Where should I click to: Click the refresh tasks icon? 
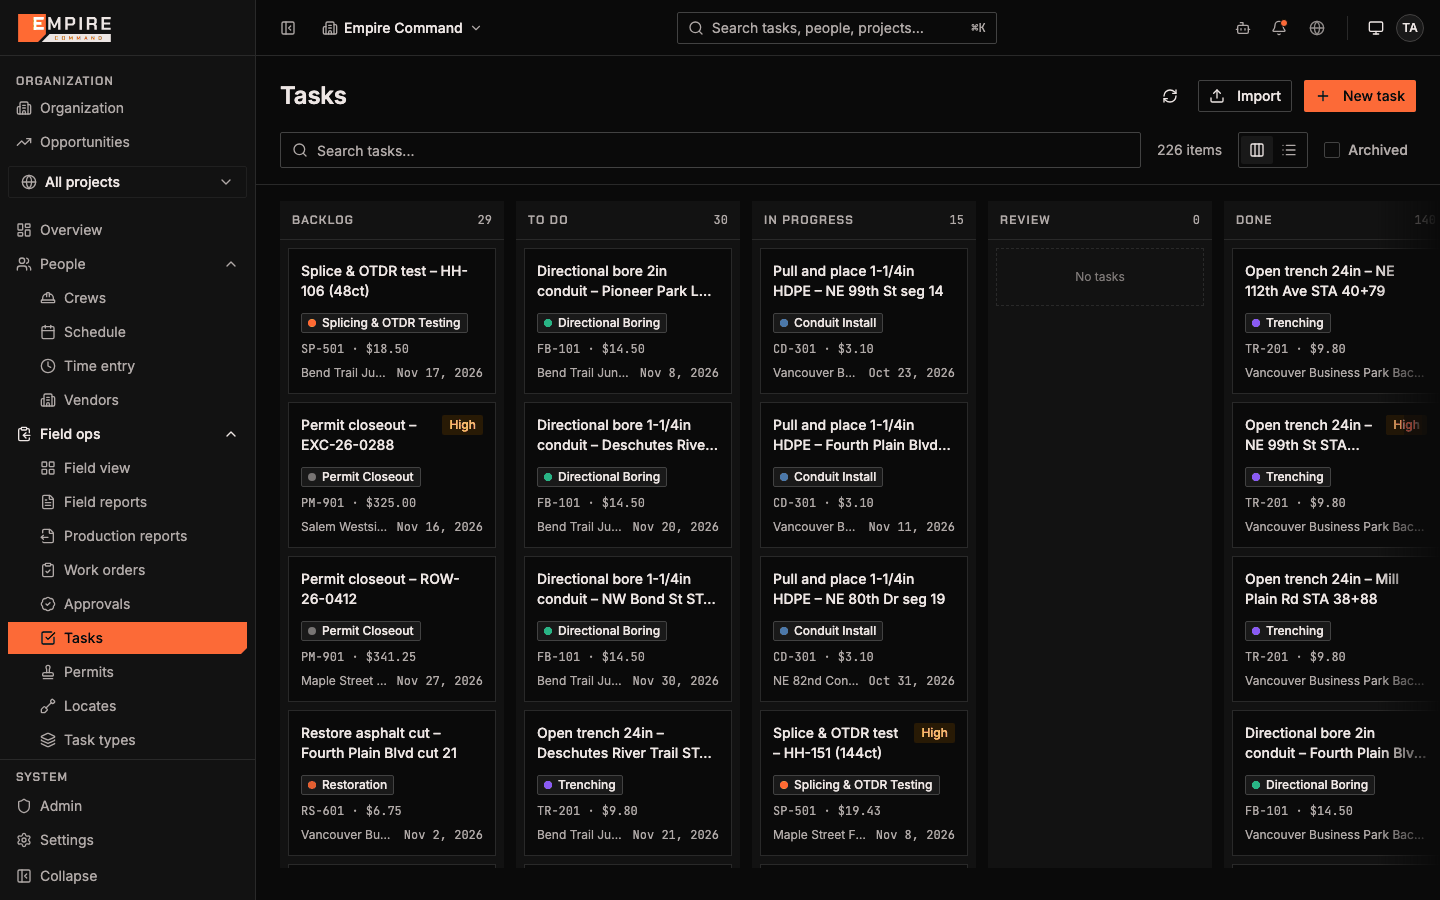coord(1170,96)
